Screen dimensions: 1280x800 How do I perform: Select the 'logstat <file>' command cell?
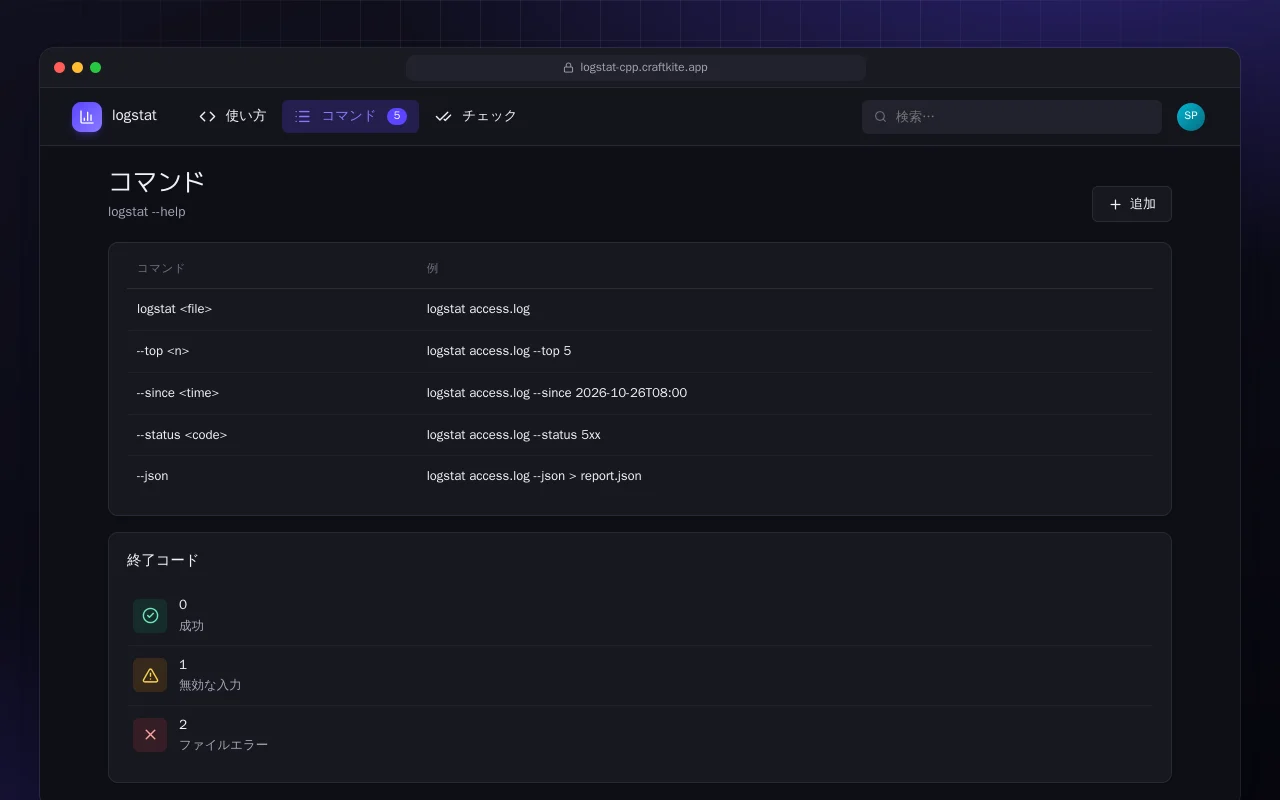coord(174,309)
